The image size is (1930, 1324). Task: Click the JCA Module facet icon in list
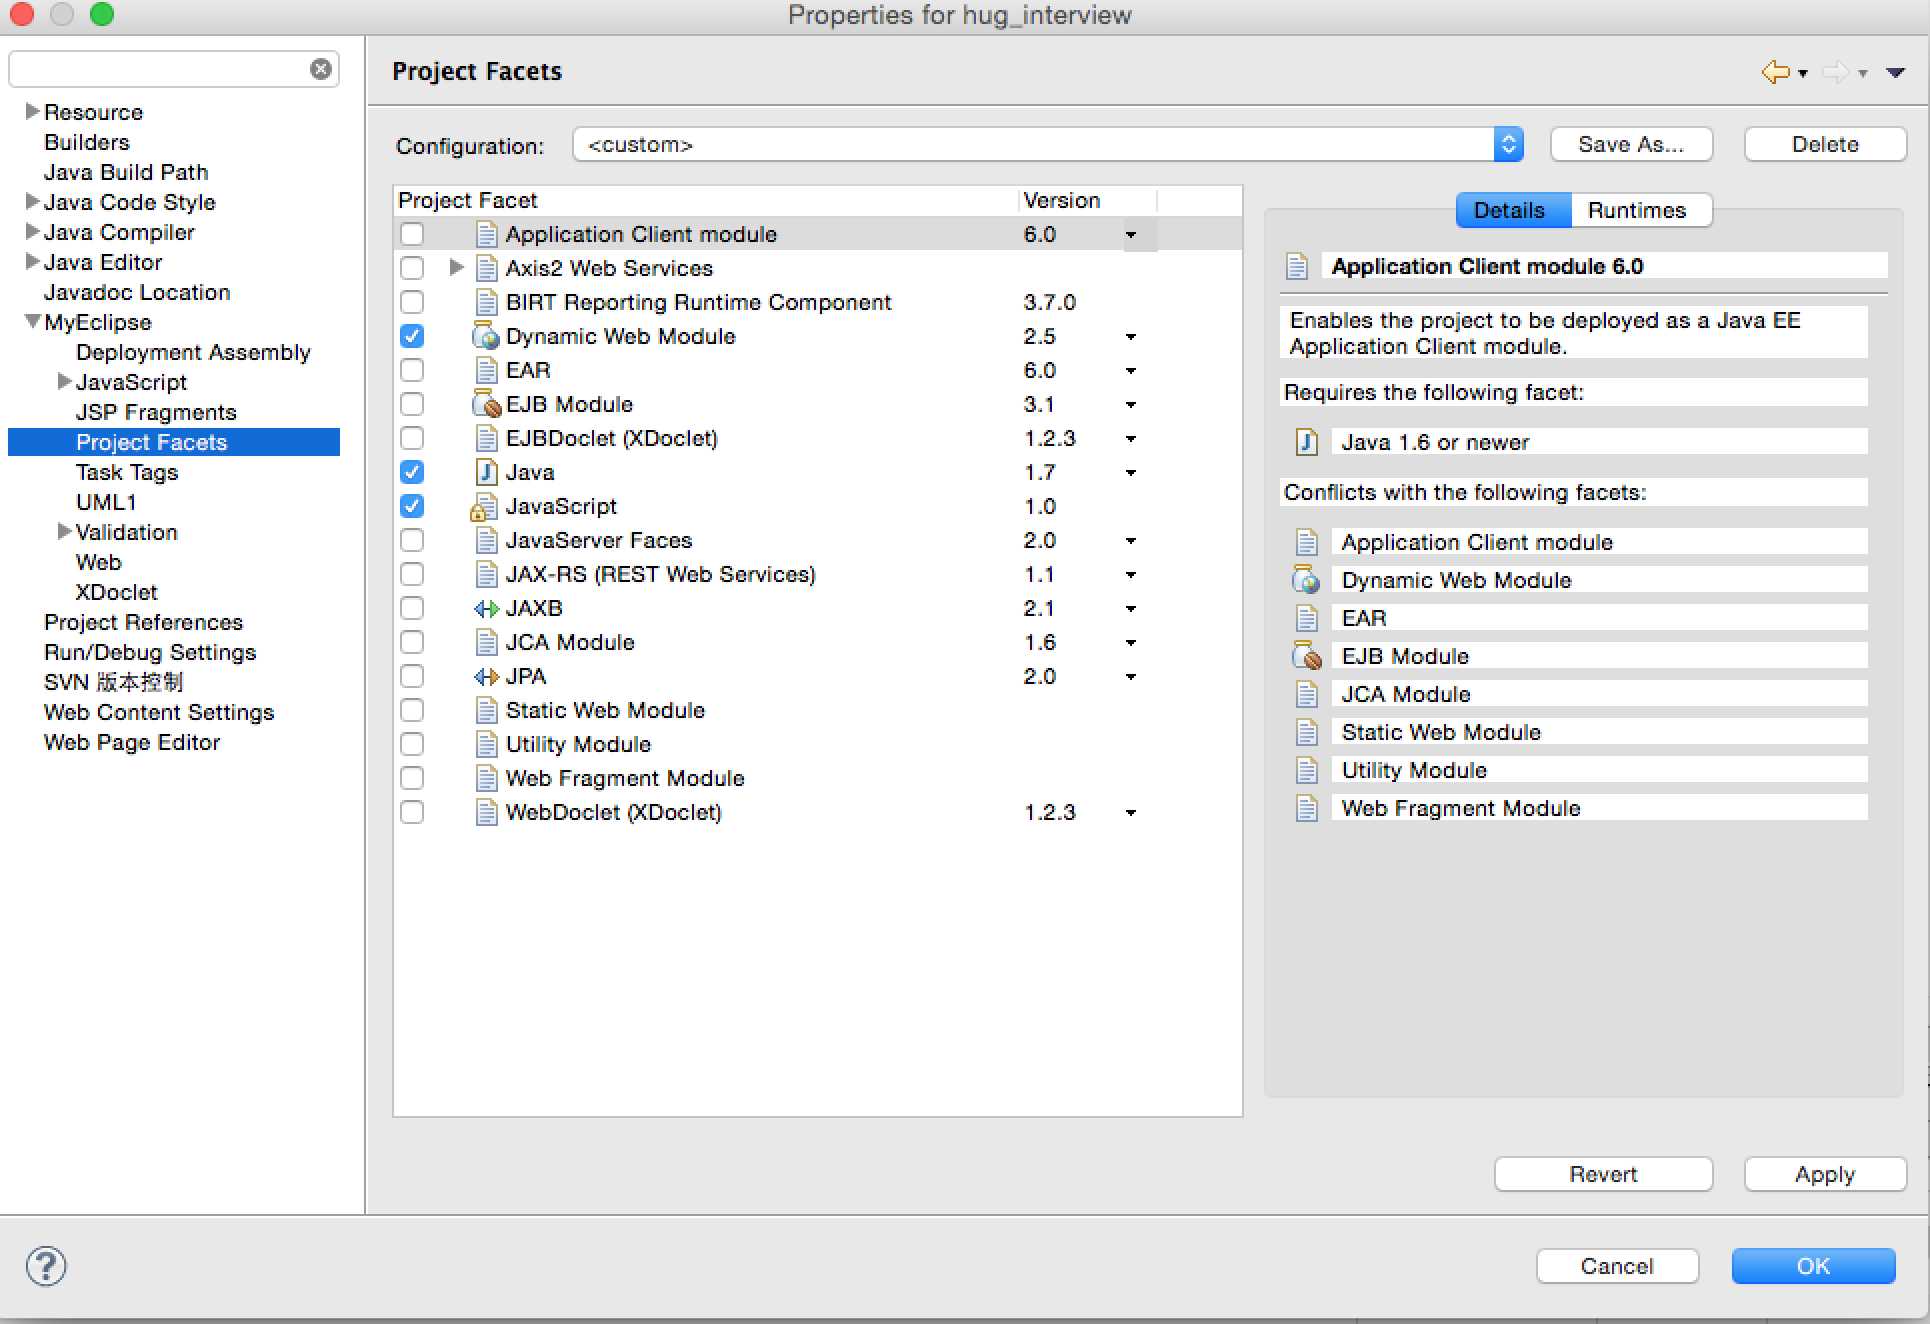pyautogui.click(x=486, y=642)
